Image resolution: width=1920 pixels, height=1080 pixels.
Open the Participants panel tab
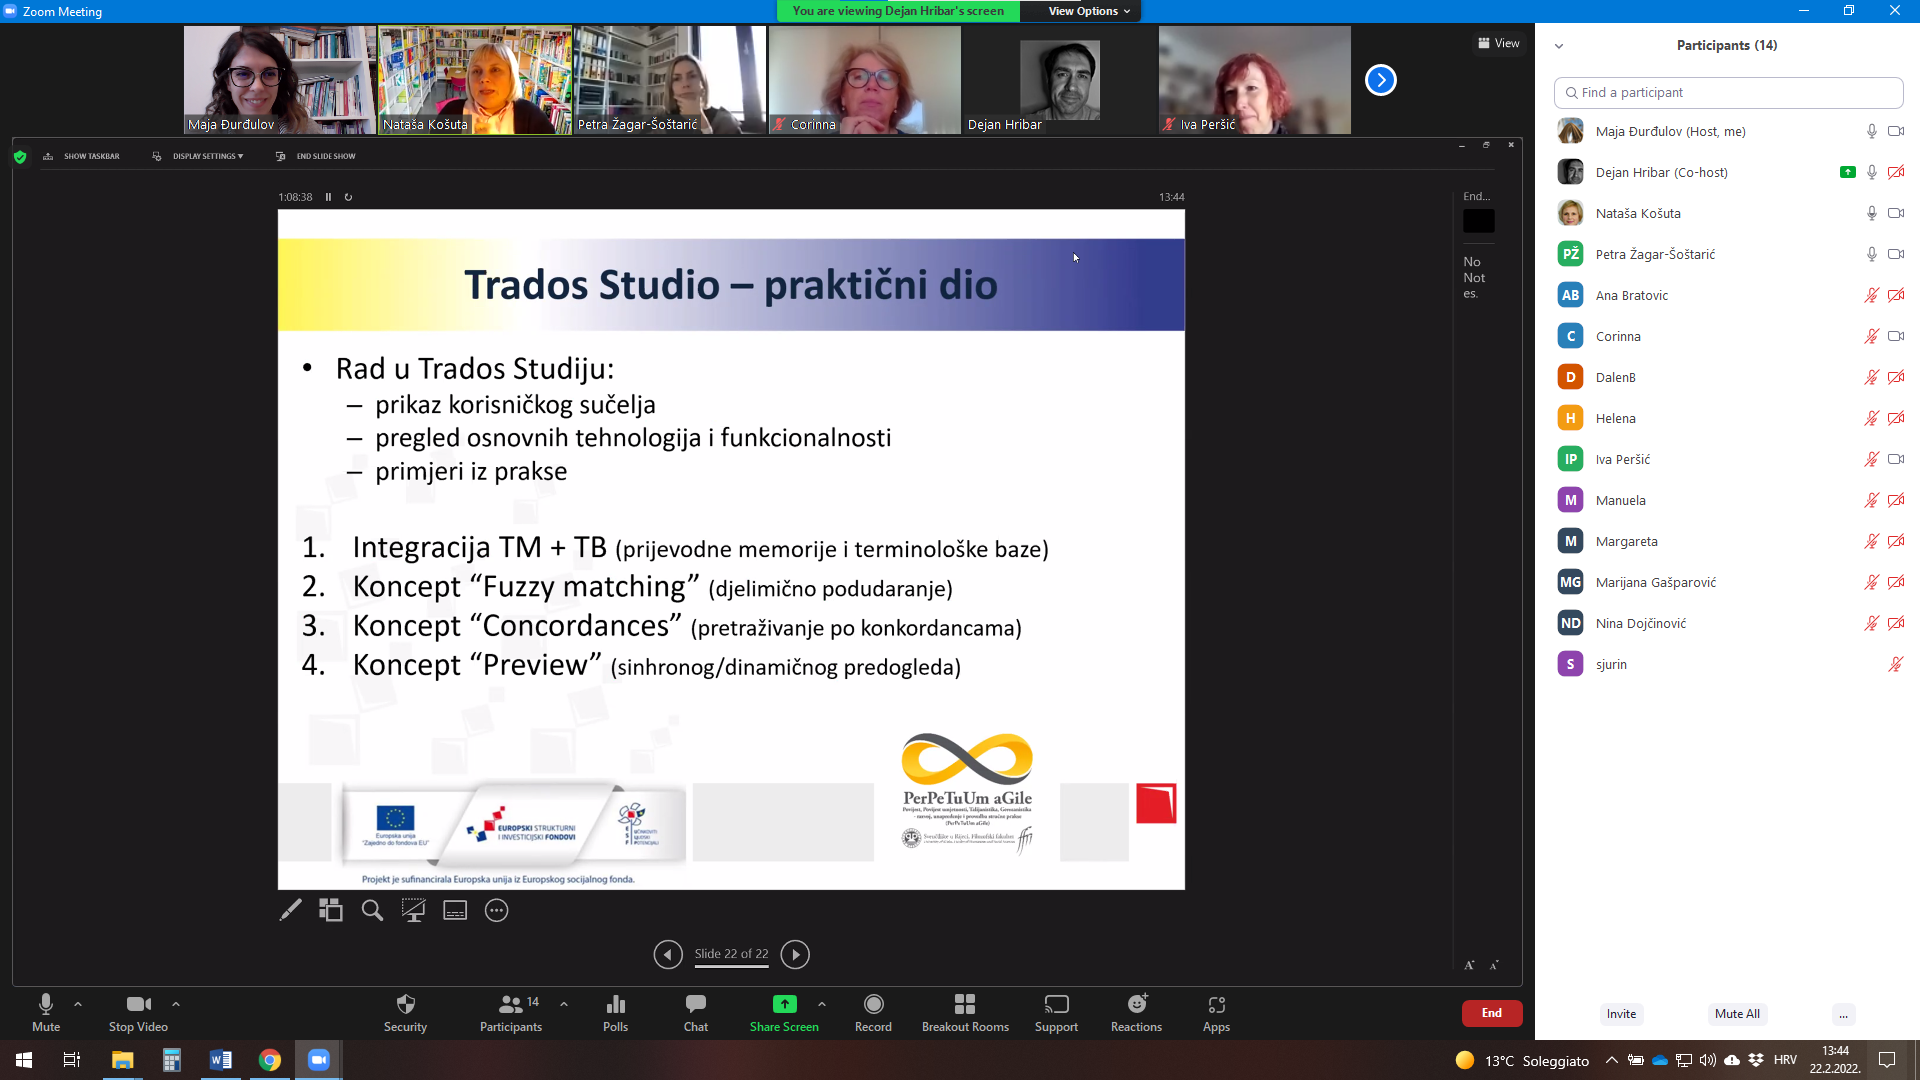[x=511, y=1011]
